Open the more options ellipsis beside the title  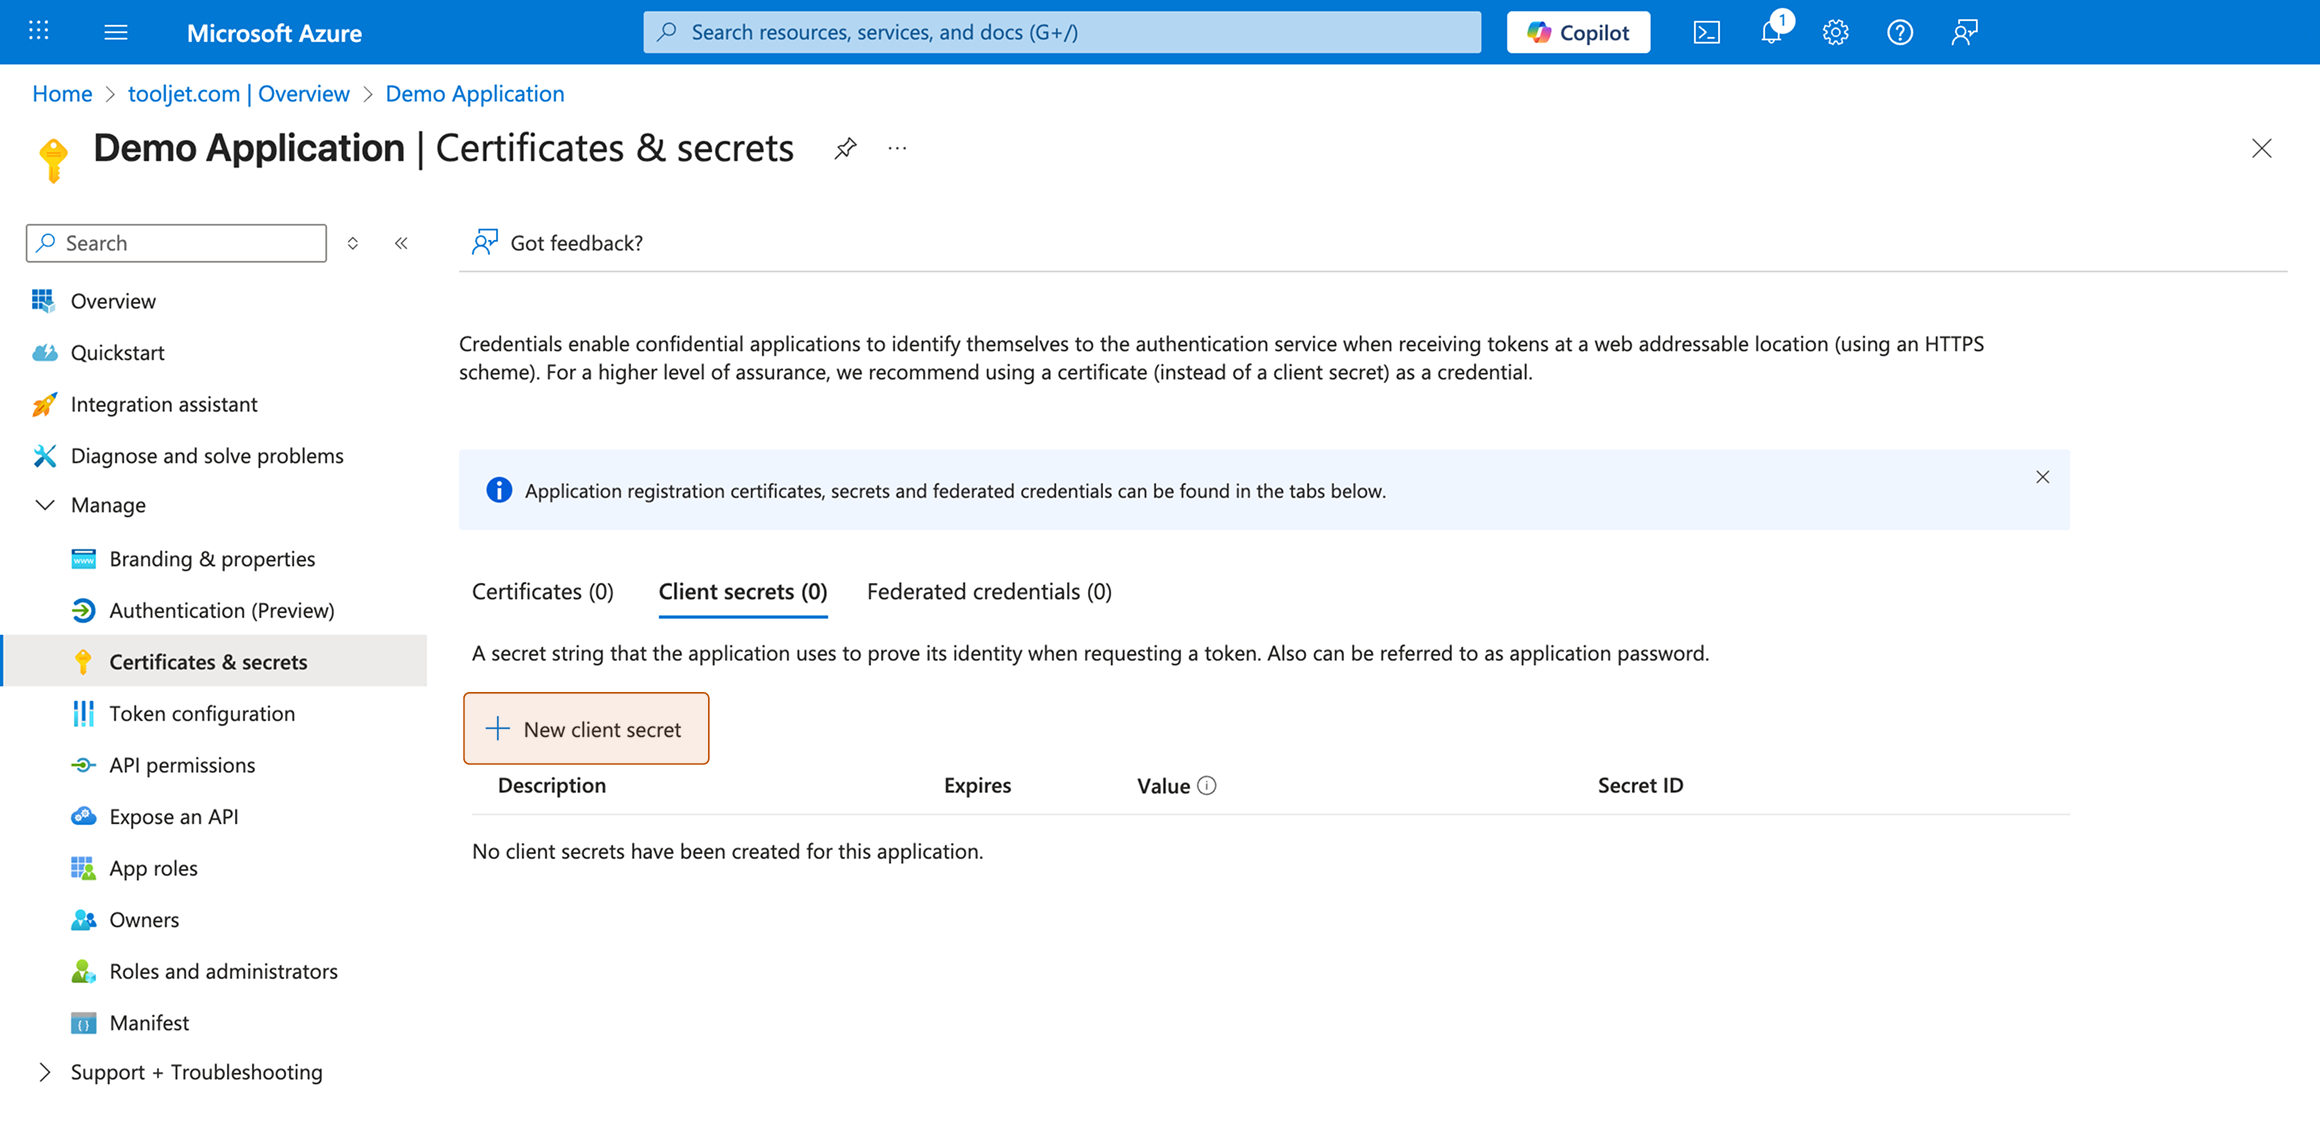(x=897, y=149)
